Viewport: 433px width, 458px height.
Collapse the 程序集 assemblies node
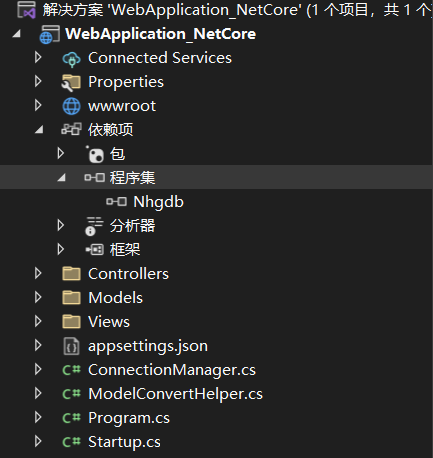click(x=61, y=178)
